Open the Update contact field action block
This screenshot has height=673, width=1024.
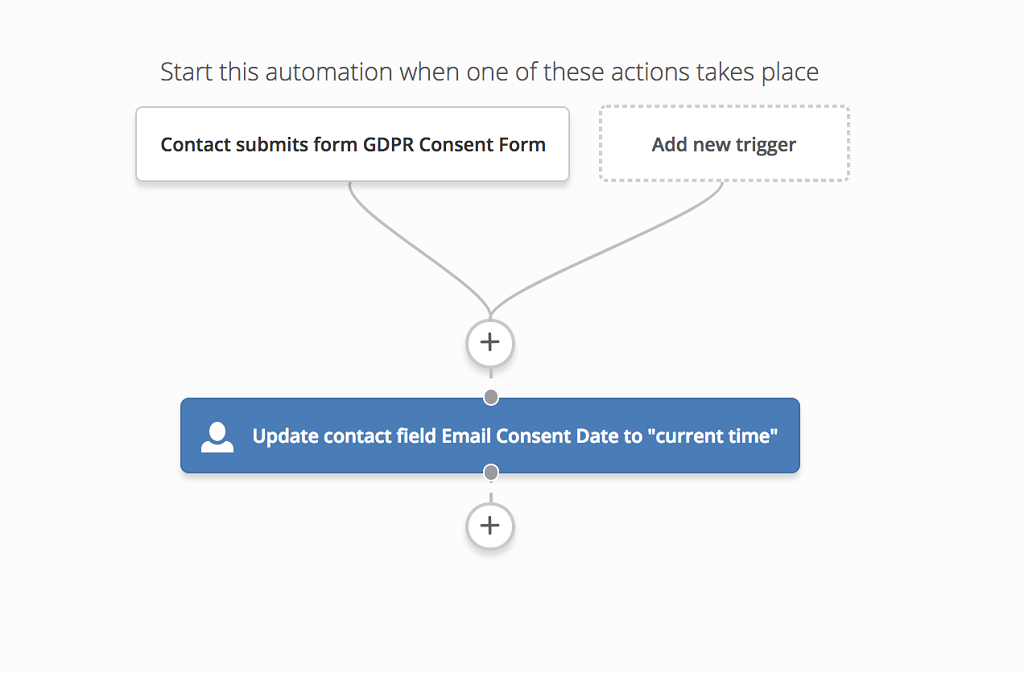pos(490,436)
